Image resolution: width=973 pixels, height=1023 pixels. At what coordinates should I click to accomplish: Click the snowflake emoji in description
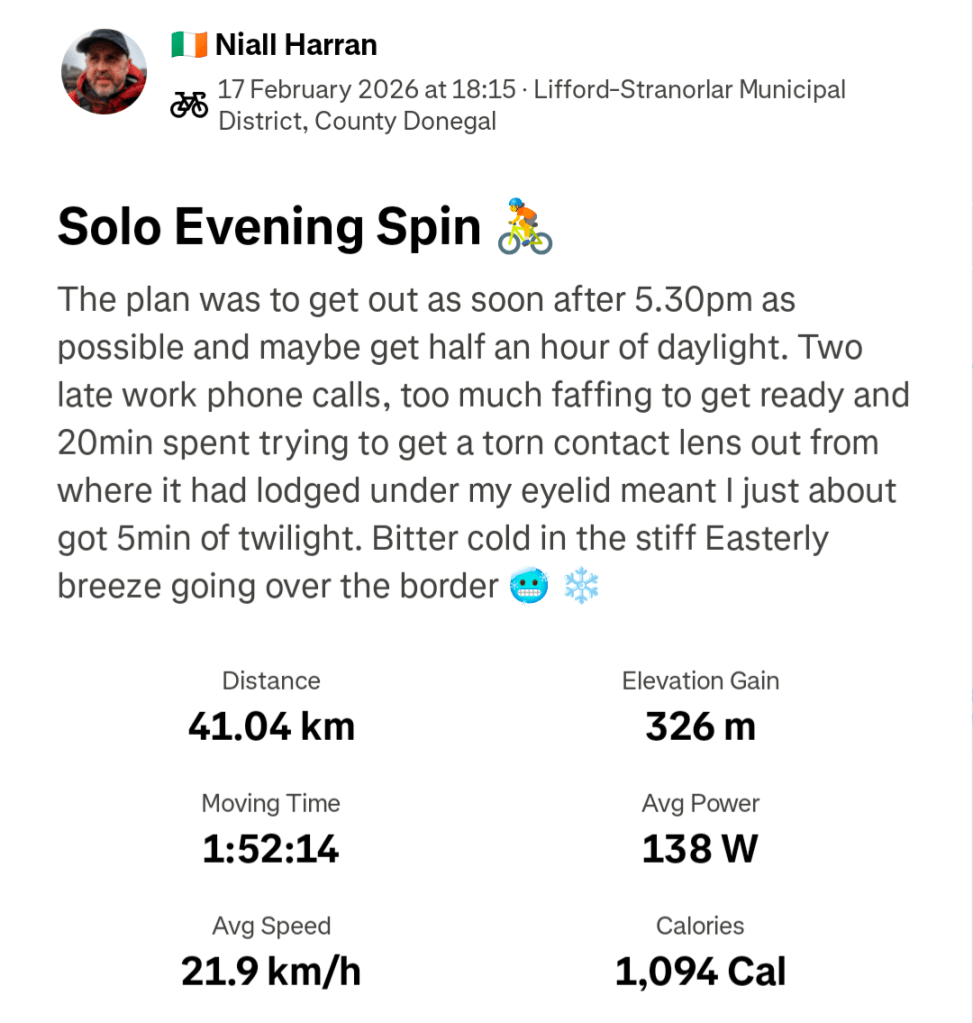582,588
